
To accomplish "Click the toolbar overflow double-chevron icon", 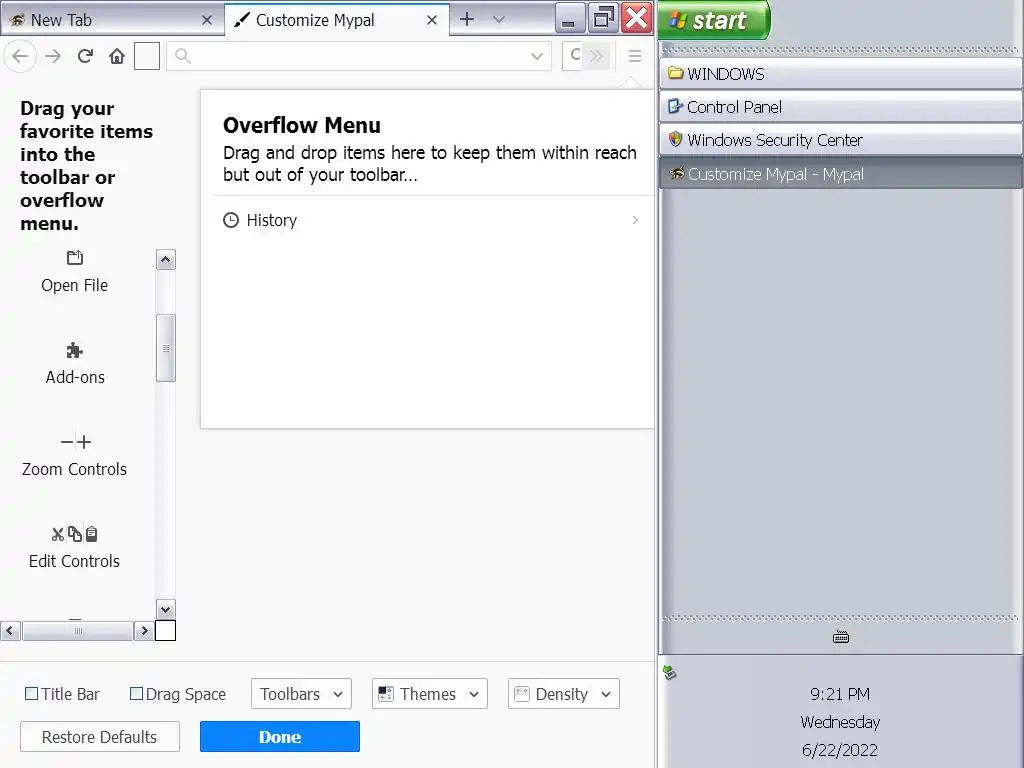I will pyautogui.click(x=596, y=56).
